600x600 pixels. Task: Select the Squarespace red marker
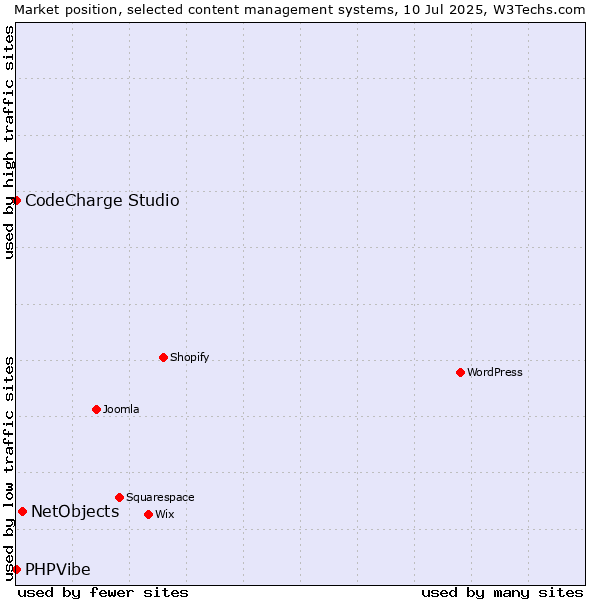pyautogui.click(x=119, y=497)
